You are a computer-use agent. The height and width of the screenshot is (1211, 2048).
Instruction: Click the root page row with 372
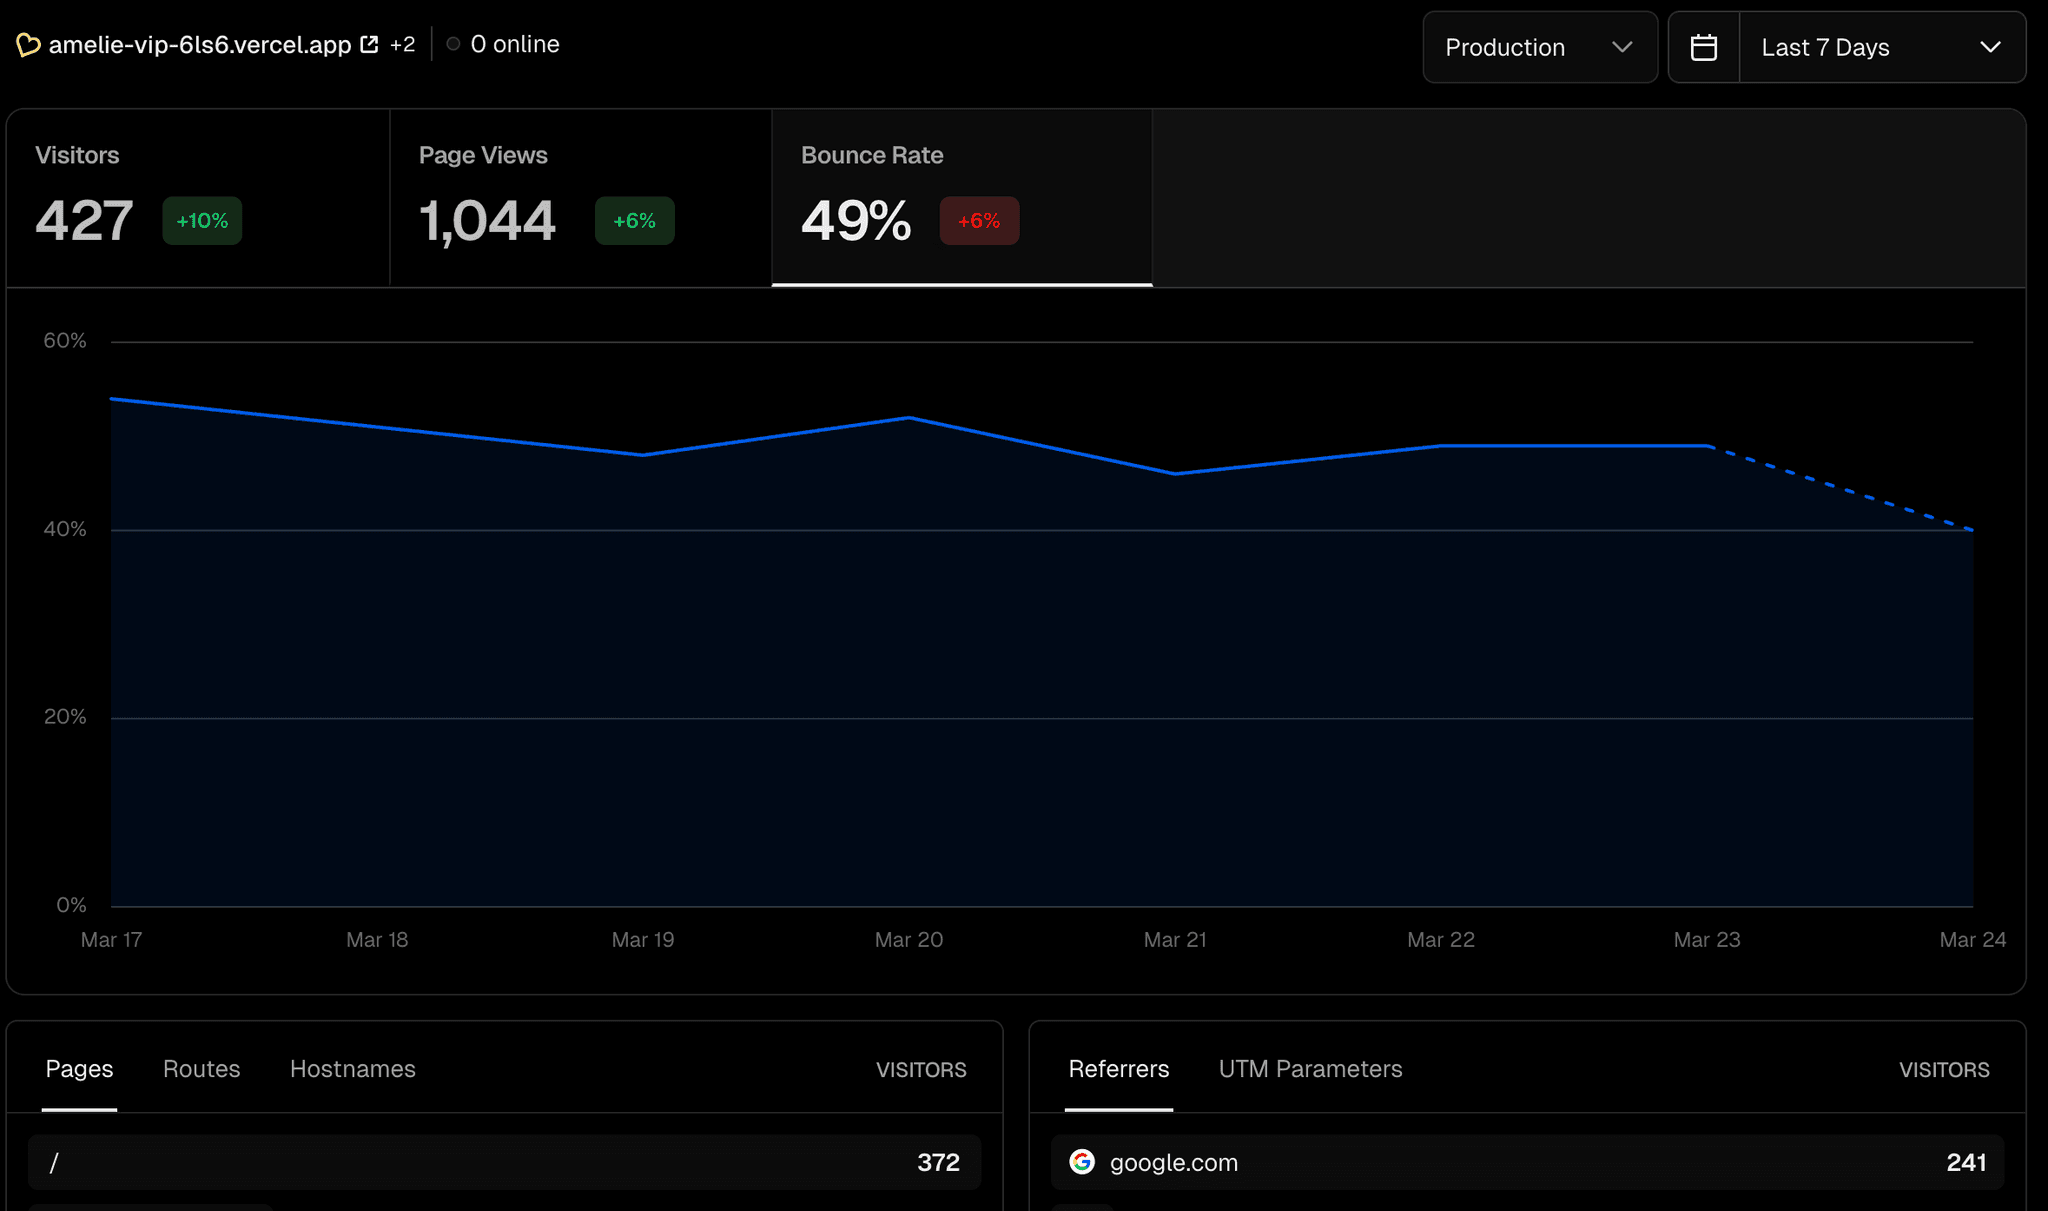pos(504,1162)
